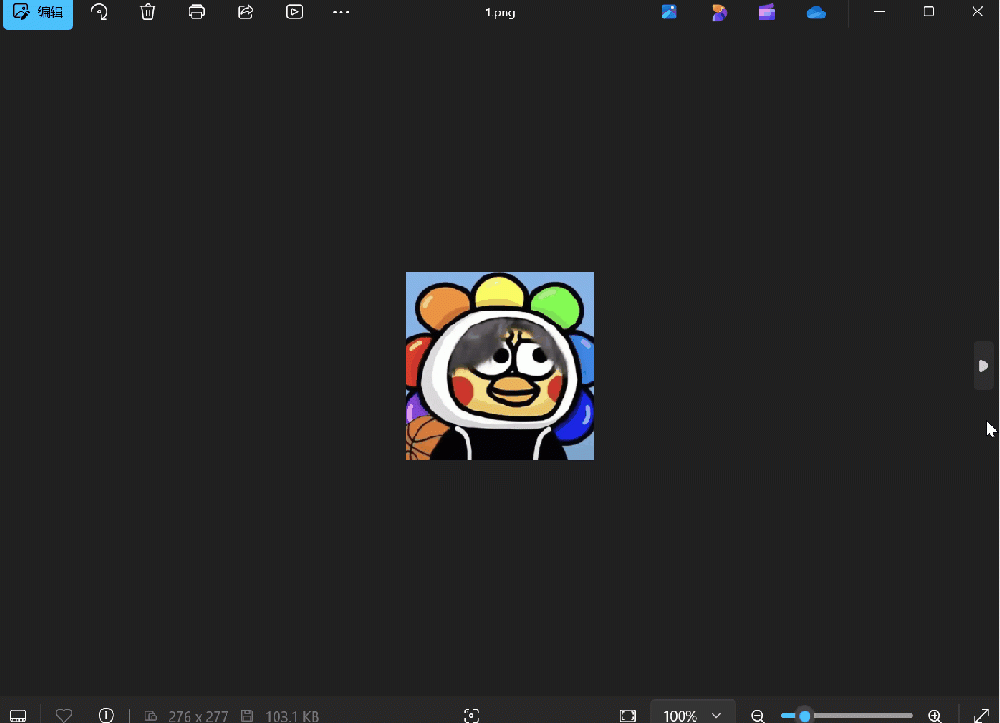Zoom out with the minus magnifier icon
The image size is (1000, 723).
click(x=758, y=716)
